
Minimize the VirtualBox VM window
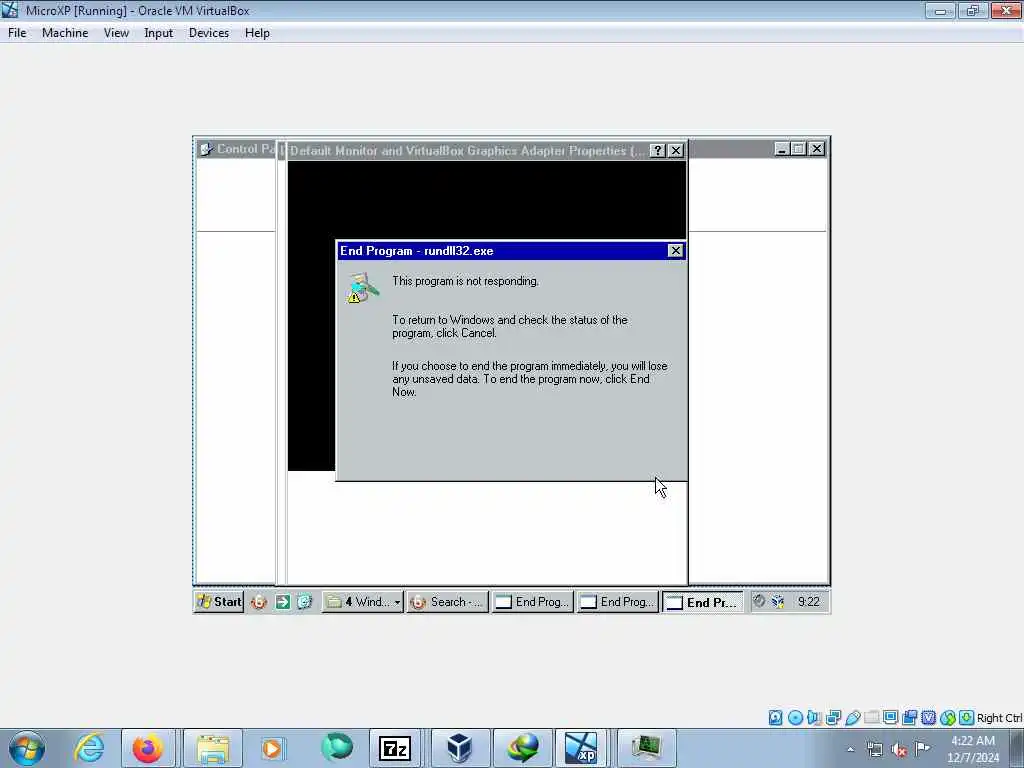click(940, 10)
